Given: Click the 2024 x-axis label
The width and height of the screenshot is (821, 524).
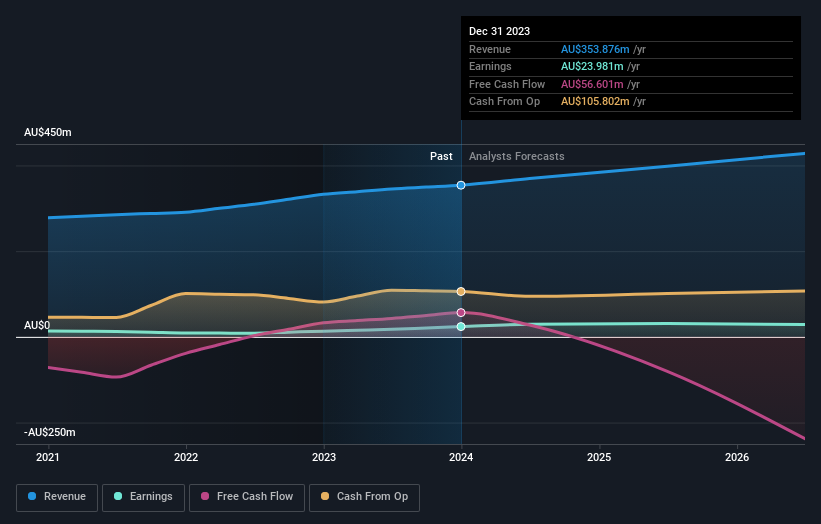Looking at the screenshot, I should pyautogui.click(x=461, y=457).
